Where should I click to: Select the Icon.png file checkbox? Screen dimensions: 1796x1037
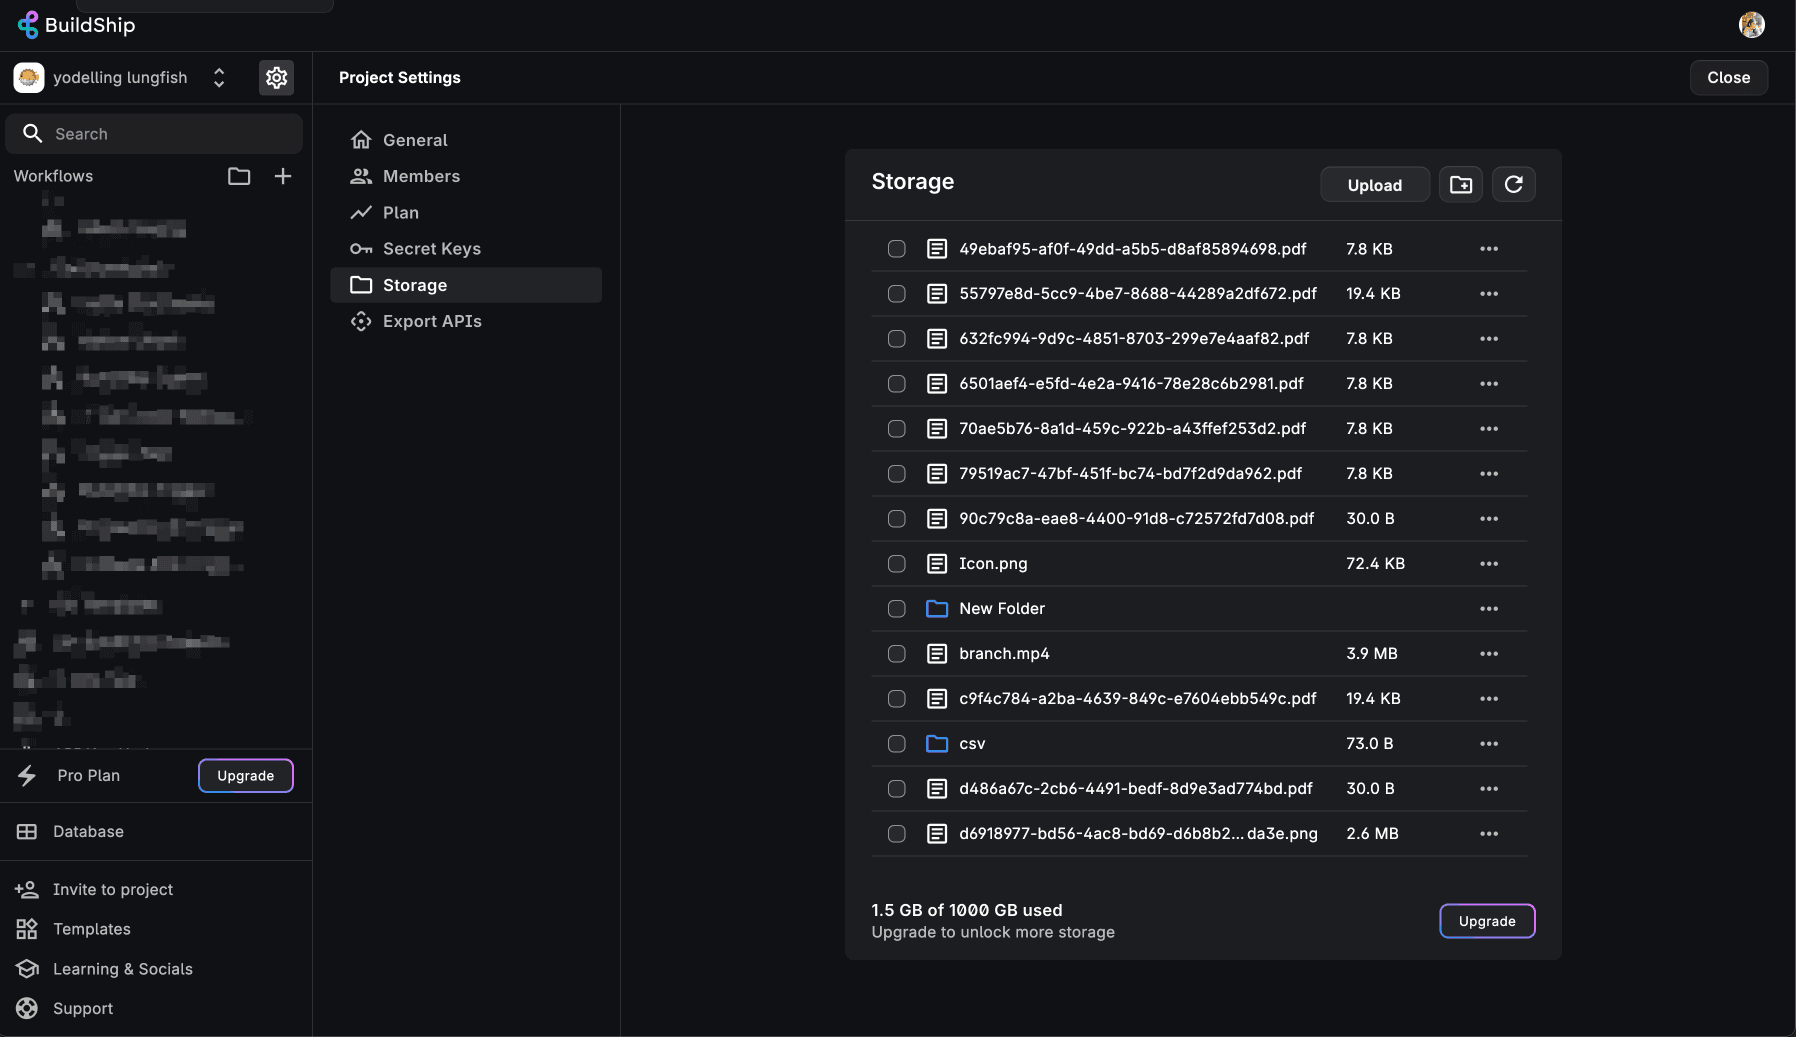pyautogui.click(x=896, y=564)
